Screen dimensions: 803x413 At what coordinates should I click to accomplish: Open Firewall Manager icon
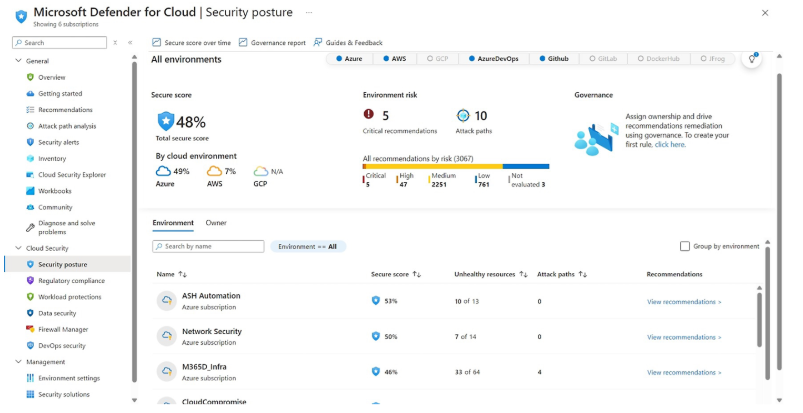point(30,329)
